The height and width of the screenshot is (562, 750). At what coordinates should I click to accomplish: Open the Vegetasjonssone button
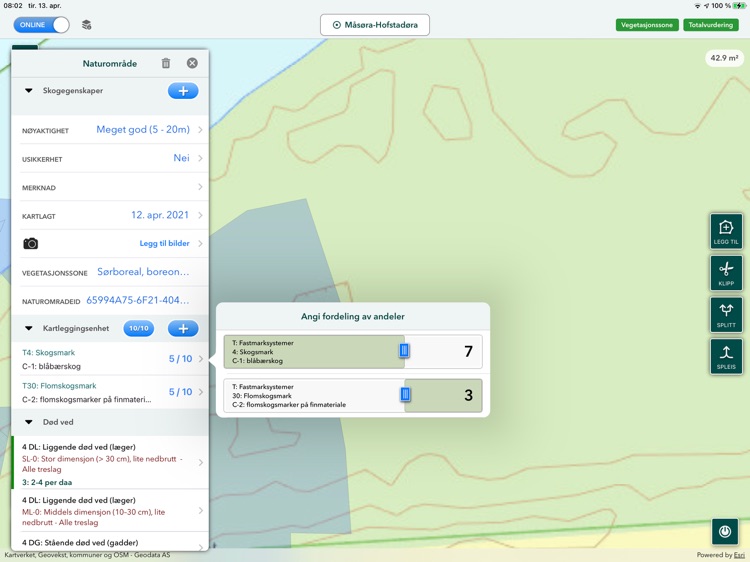(647, 25)
